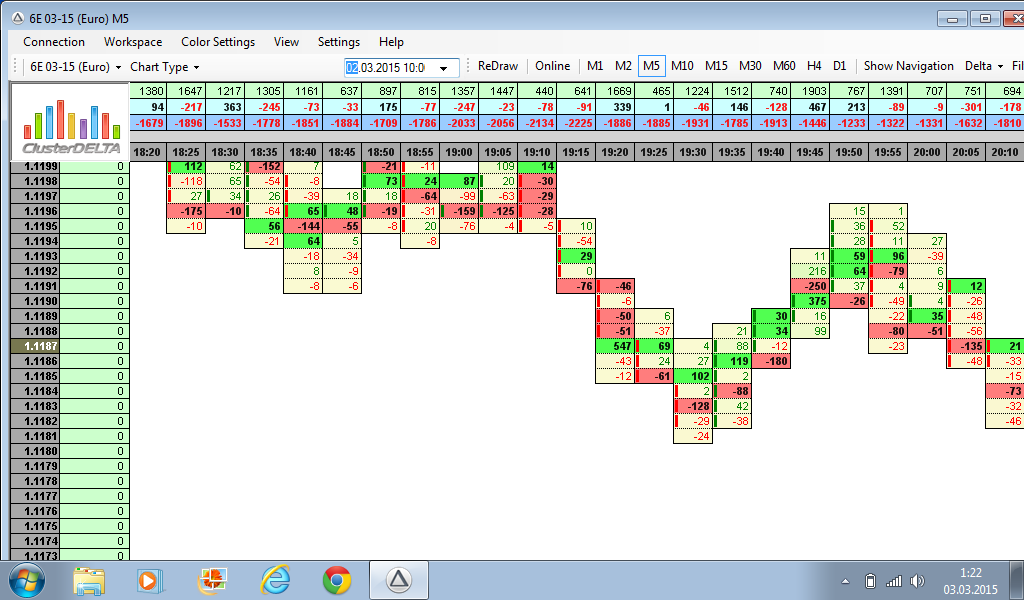Image resolution: width=1024 pixels, height=600 pixels.
Task: Click the volume speaker tray icon
Action: pyautogui.click(x=918, y=581)
